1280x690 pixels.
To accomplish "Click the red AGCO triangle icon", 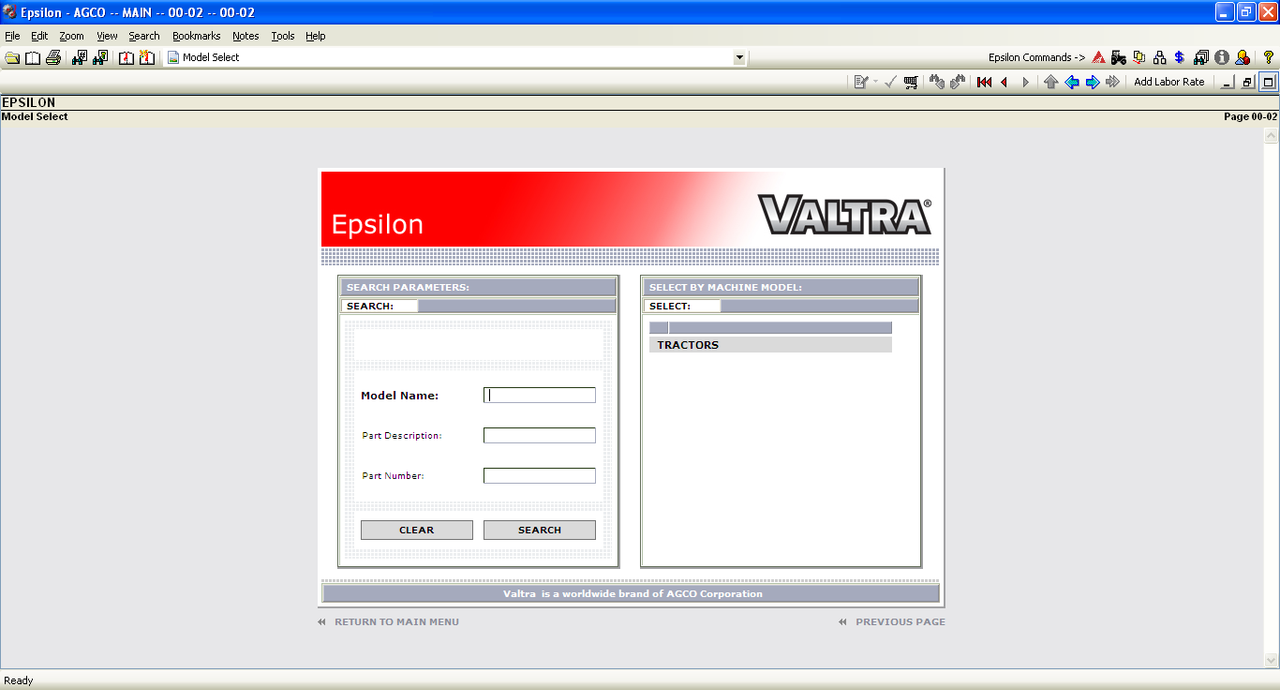I will (1099, 58).
